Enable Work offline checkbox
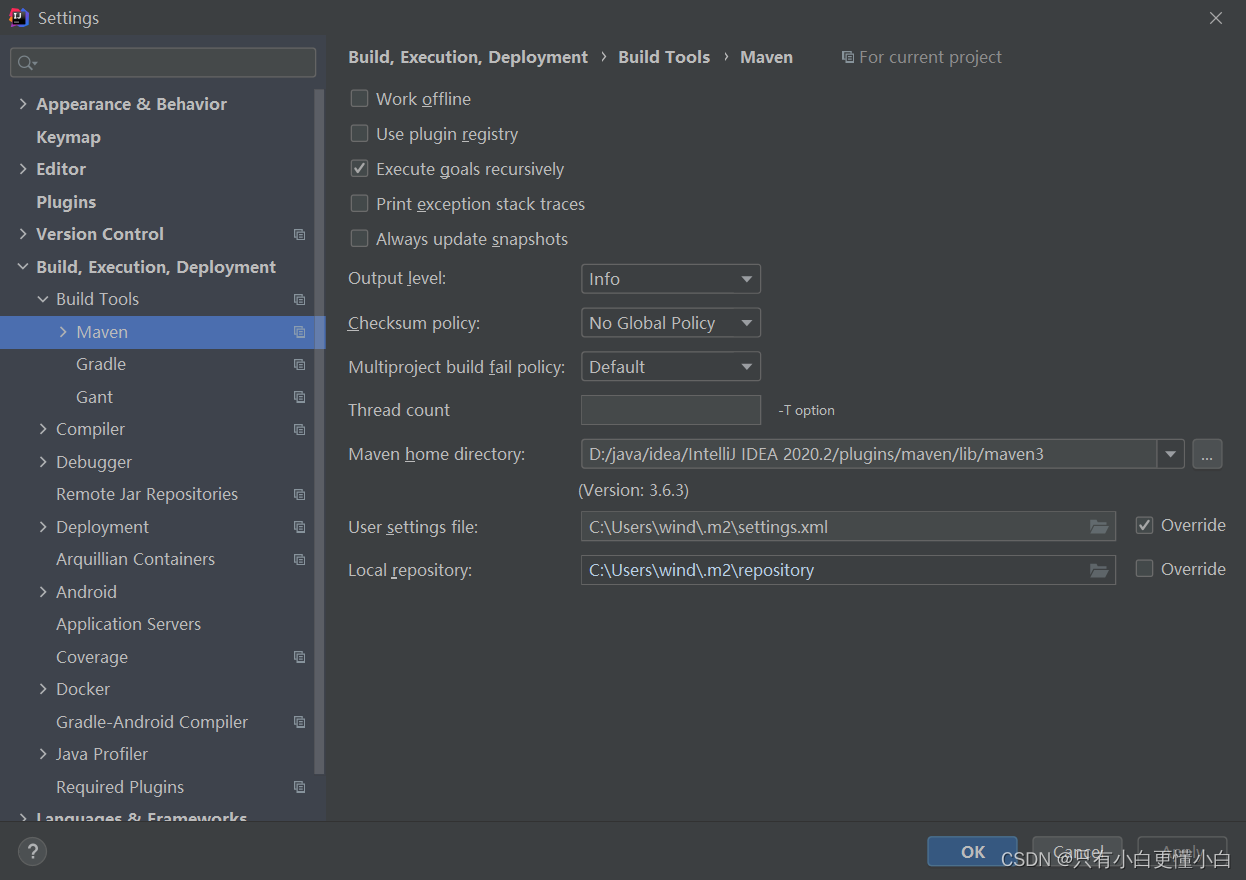Screen dimensions: 1246x880 [359, 99]
